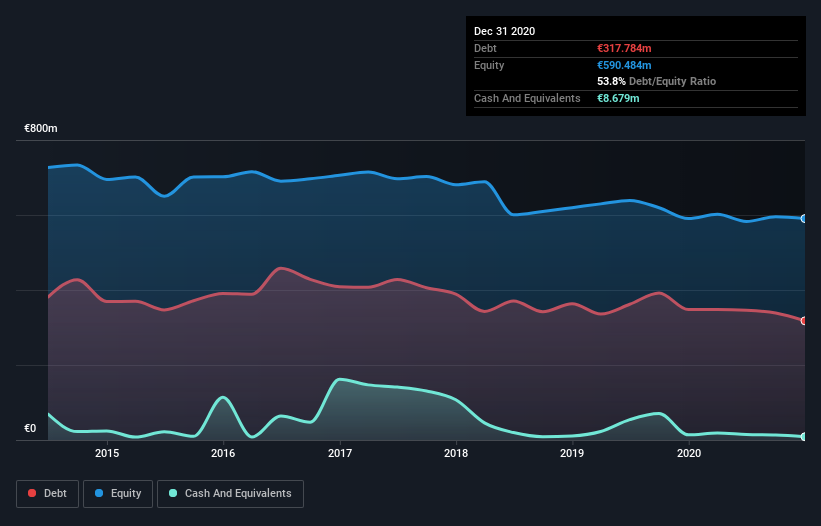This screenshot has width=821, height=526.
Task: Click the teal Cash legend dot
Action: tap(173, 493)
